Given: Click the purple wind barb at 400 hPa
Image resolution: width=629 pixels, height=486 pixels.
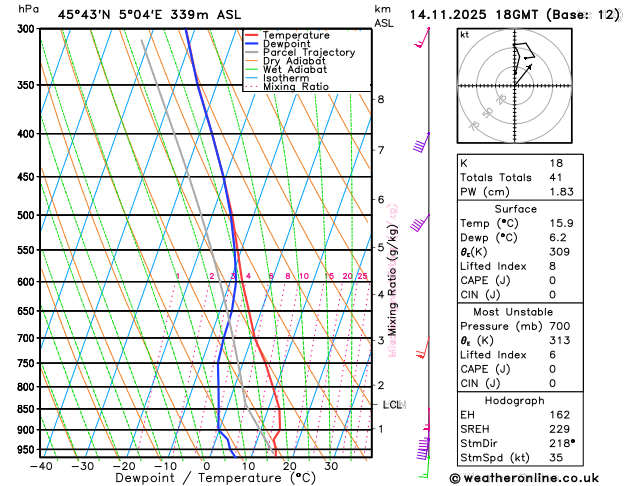Looking at the screenshot, I should (422, 142).
